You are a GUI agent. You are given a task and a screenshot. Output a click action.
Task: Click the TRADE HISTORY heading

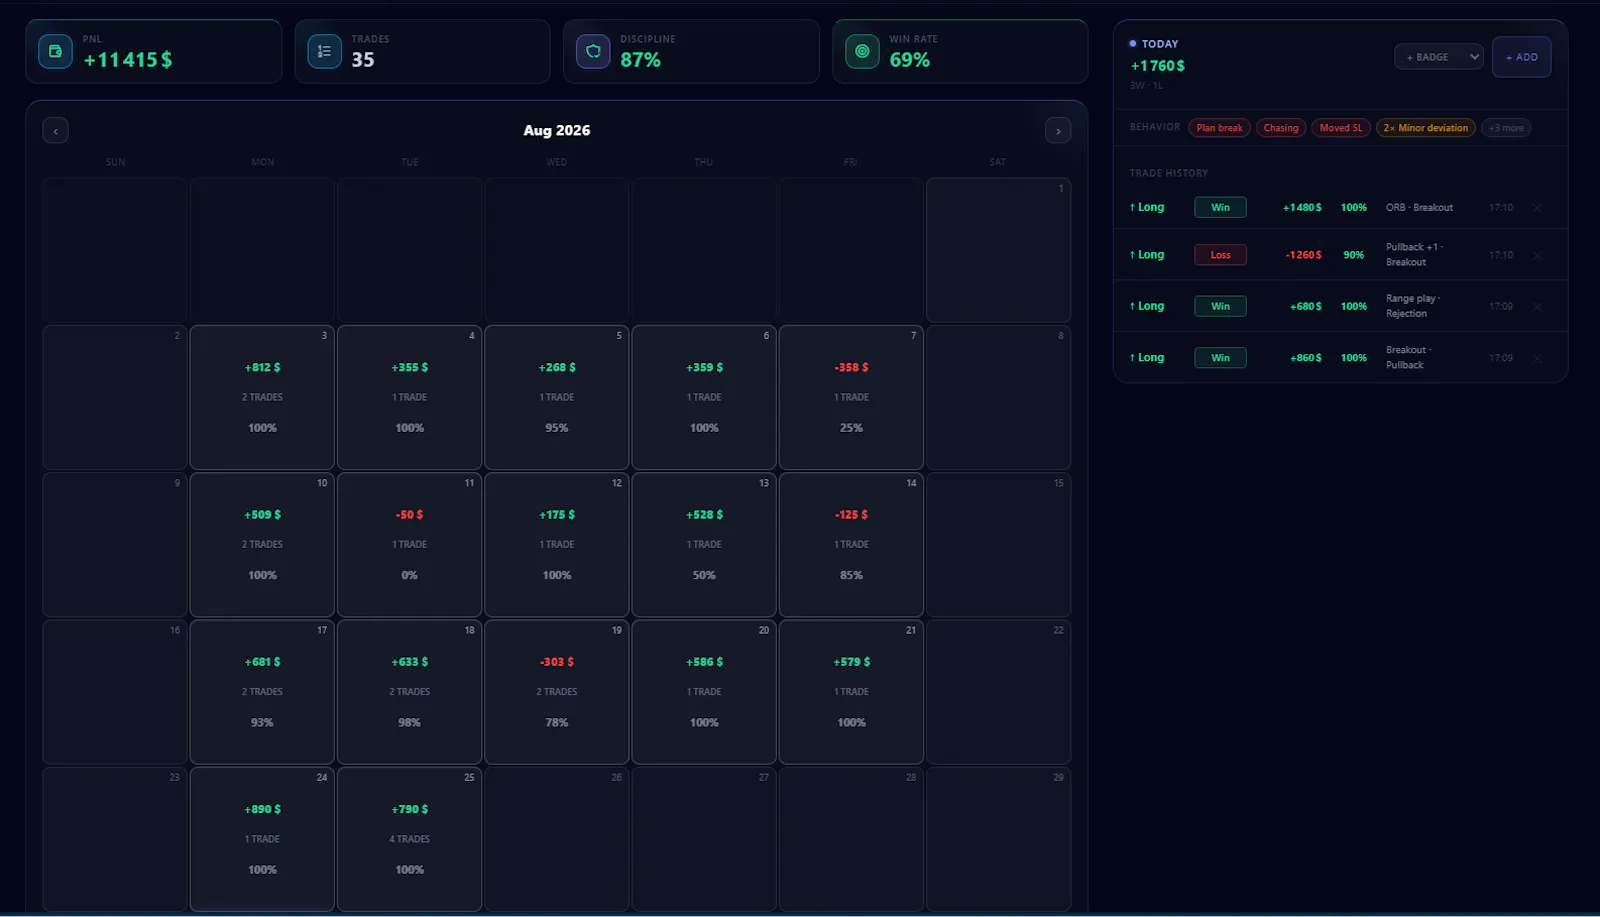[x=1169, y=174]
